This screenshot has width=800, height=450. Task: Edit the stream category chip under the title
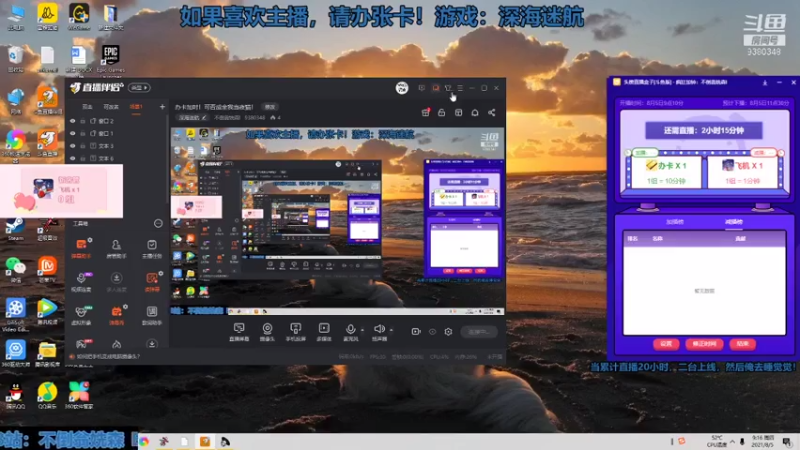192,118
